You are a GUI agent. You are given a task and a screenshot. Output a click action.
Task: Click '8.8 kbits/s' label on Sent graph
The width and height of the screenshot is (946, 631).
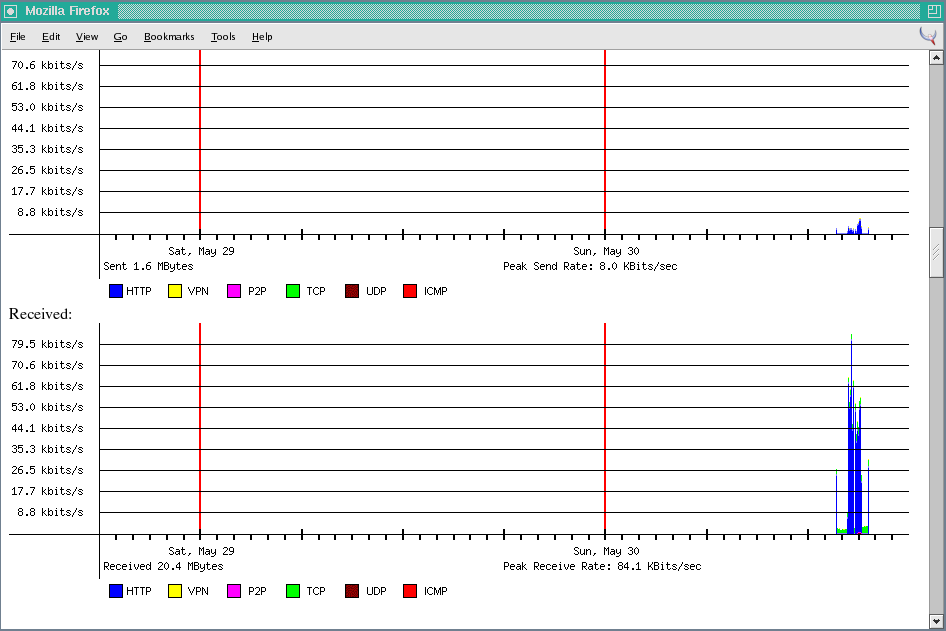pyautogui.click(x=50, y=212)
